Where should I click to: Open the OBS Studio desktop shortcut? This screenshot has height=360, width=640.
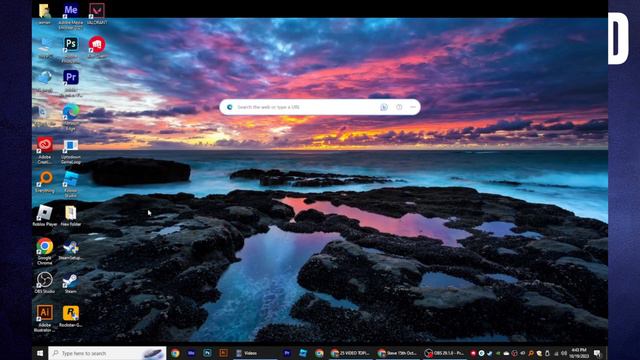44,283
